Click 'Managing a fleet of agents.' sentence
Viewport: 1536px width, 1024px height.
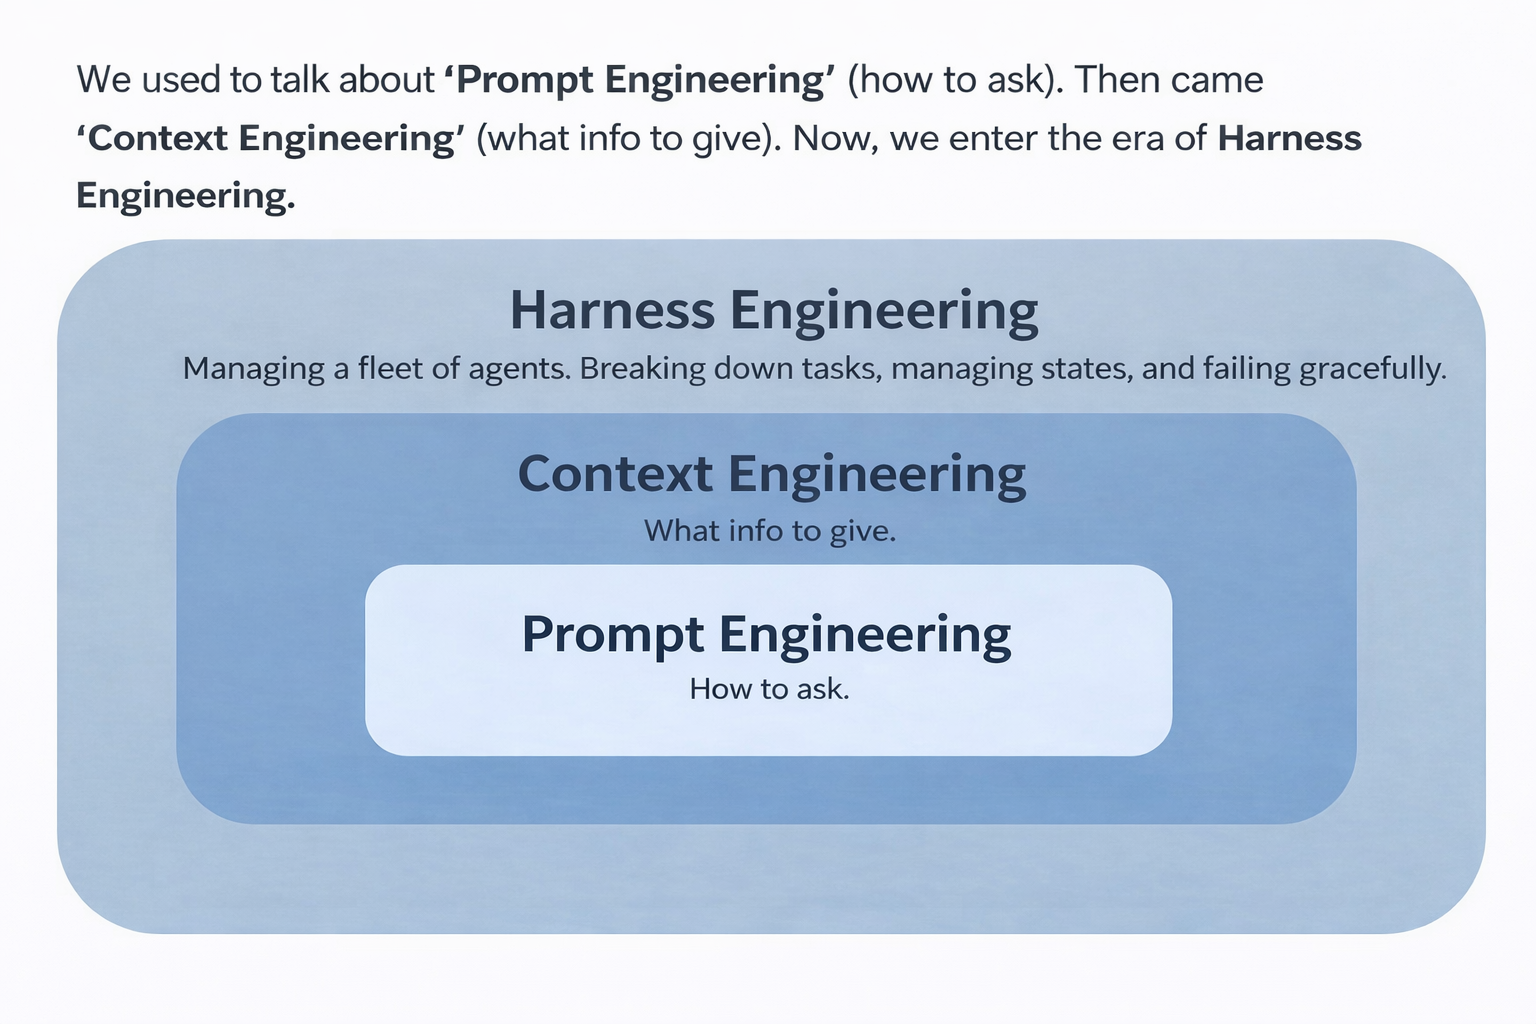pyautogui.click(x=377, y=369)
